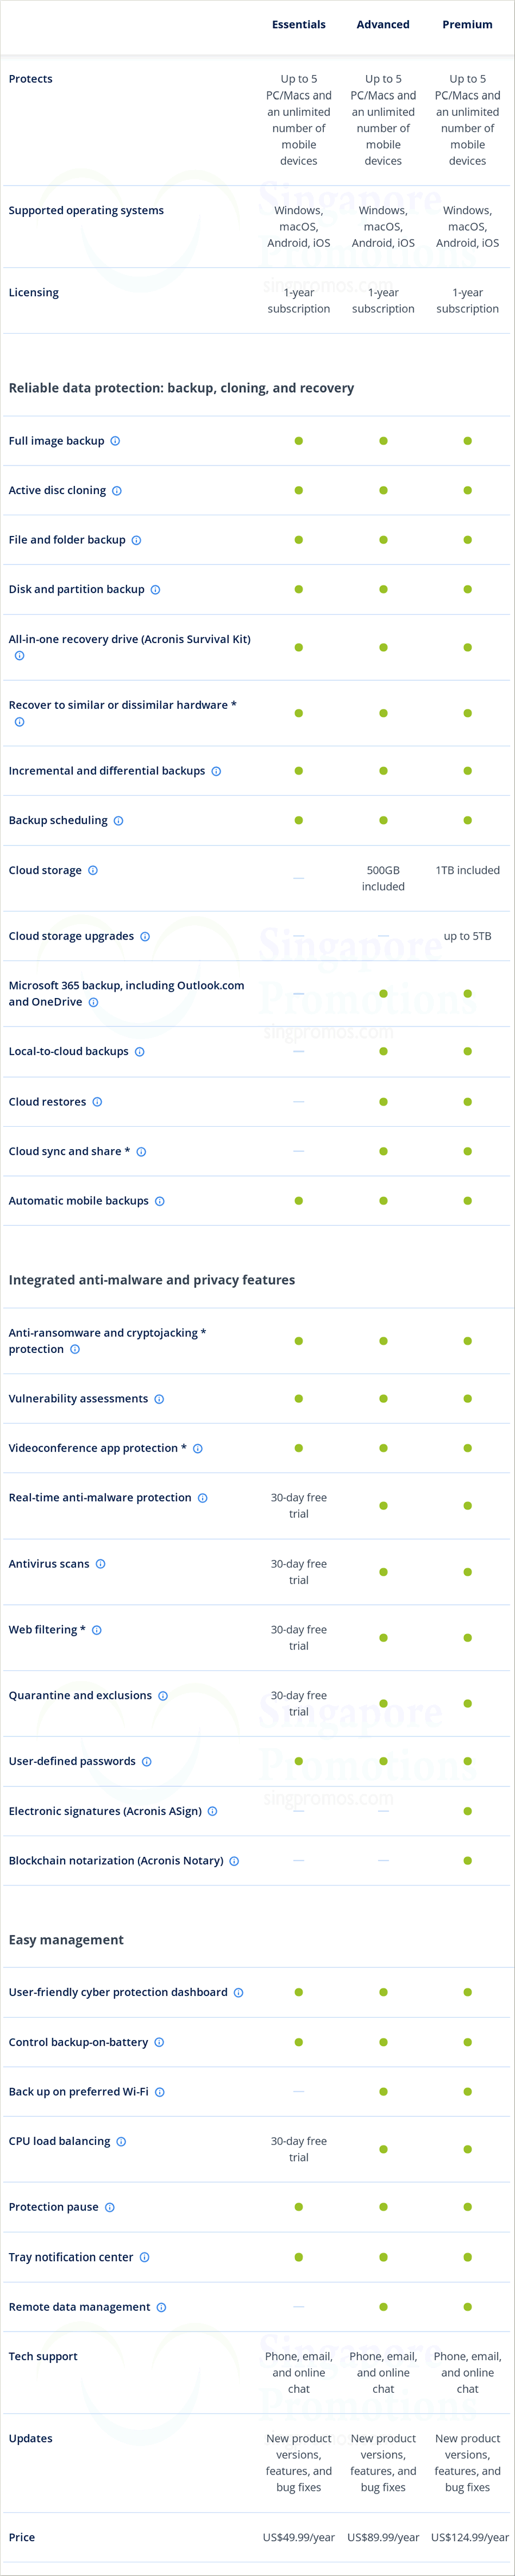Show info for Electronic signatures (Acronis ASign)
Image resolution: width=515 pixels, height=2576 pixels.
(x=212, y=1811)
